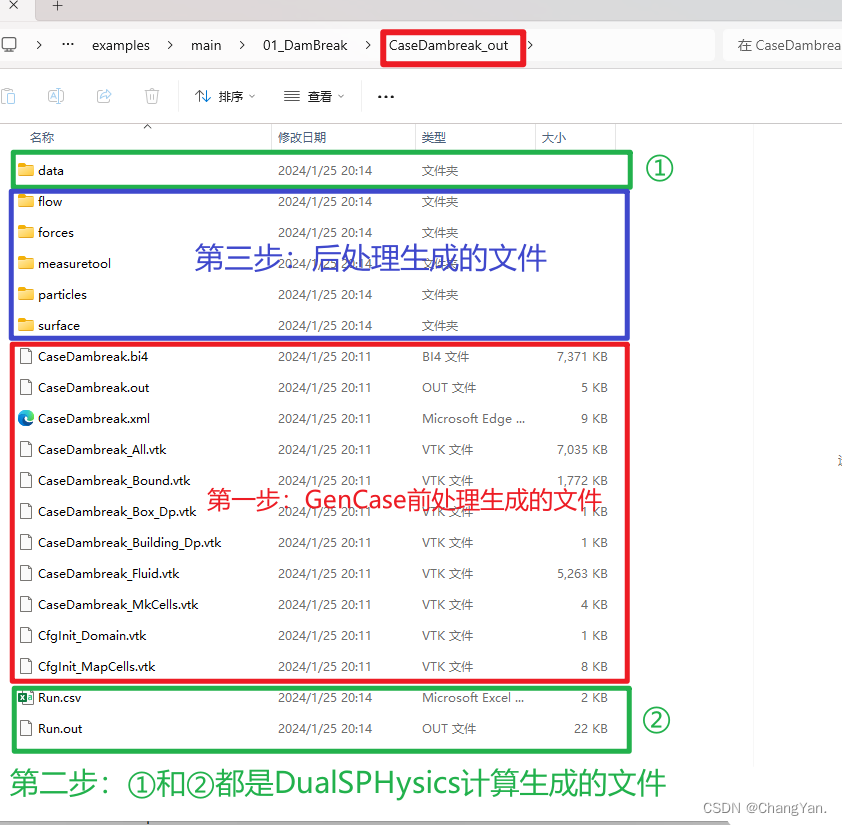Click the This PC monitor icon in address bar
Screen dimensions: 842x825
point(9,45)
